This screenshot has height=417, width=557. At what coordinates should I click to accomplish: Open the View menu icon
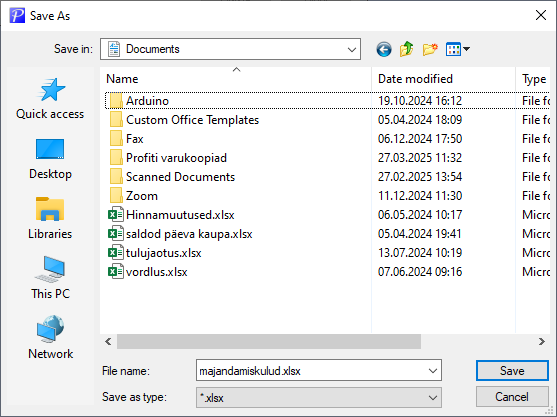tap(458, 49)
